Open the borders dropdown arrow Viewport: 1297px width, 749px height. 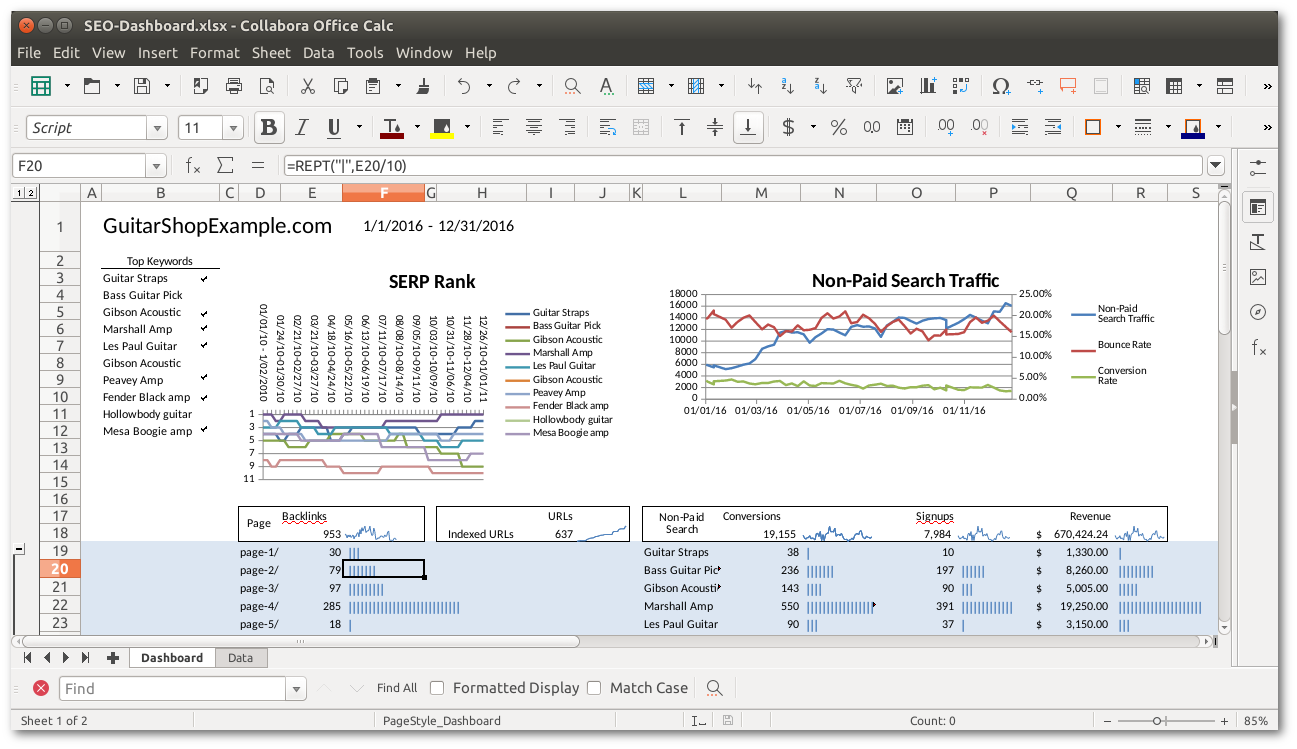(x=1118, y=127)
